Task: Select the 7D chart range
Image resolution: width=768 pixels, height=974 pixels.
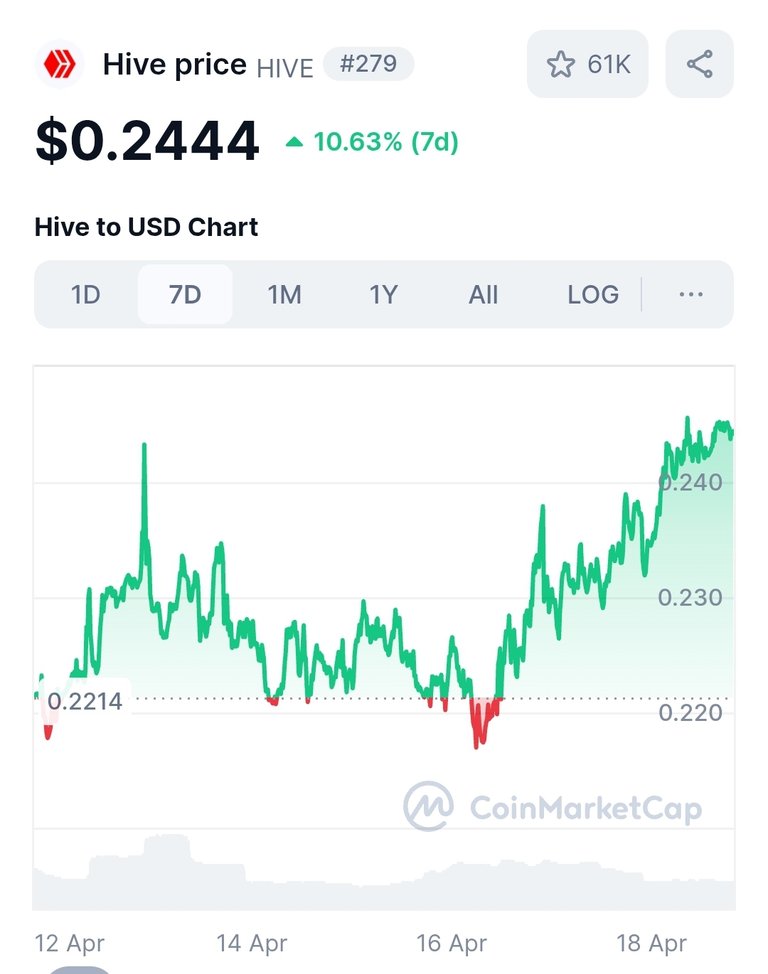Action: pyautogui.click(x=185, y=294)
